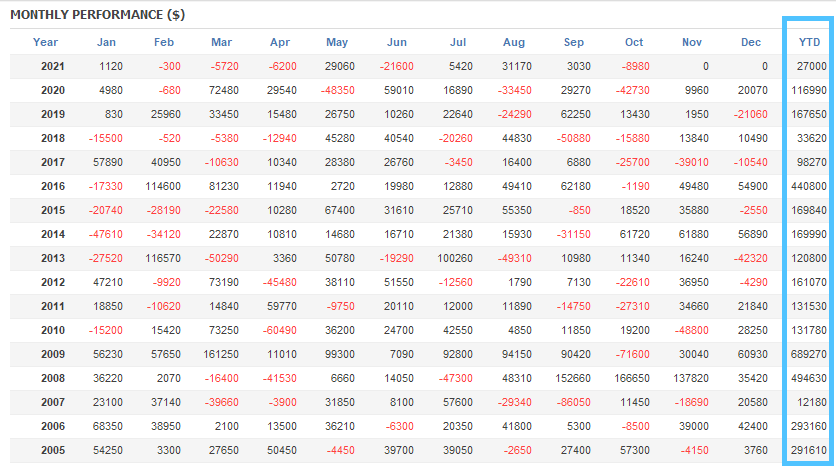Image resolution: width=836 pixels, height=468 pixels.
Task: Click the Aug column header
Action: coord(514,42)
